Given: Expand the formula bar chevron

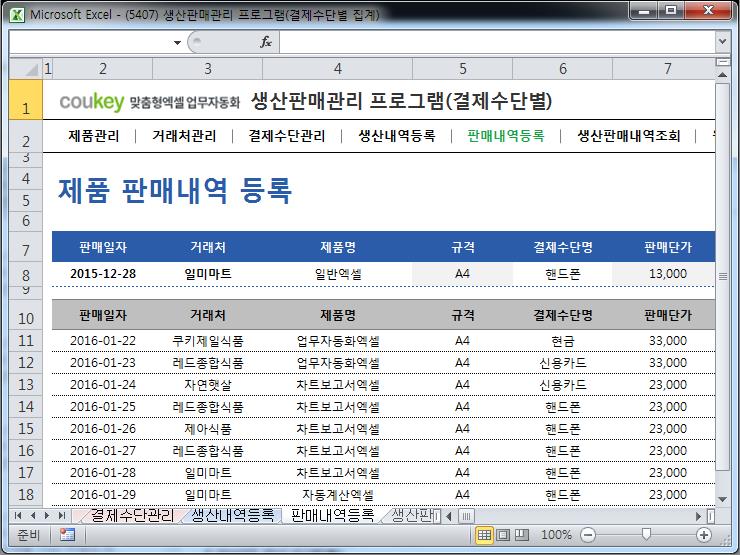Looking at the screenshot, I should (722, 42).
